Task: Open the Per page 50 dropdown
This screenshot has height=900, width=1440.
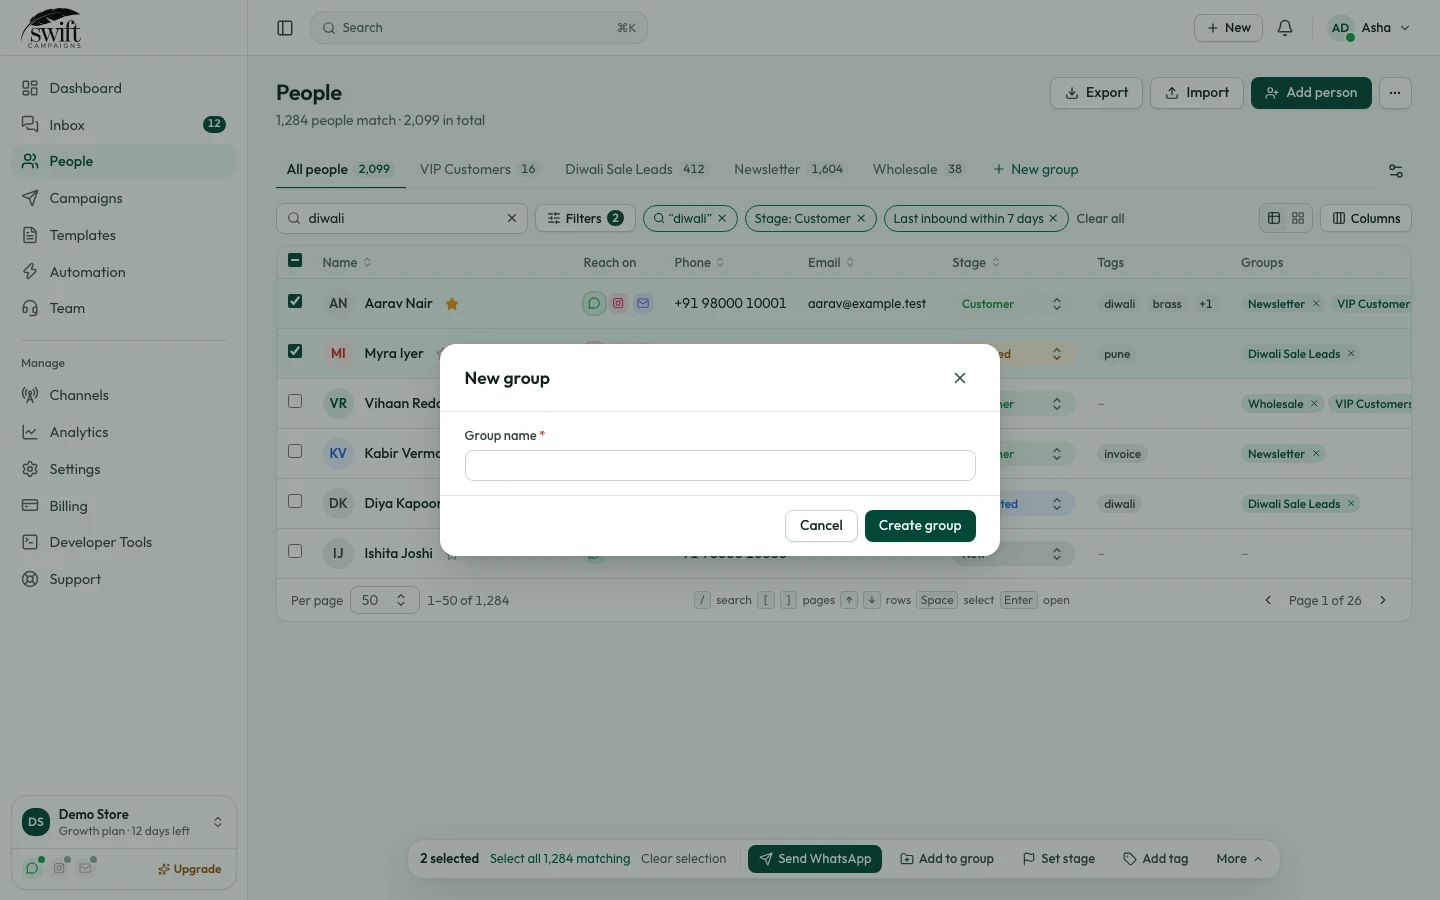Action: point(384,600)
